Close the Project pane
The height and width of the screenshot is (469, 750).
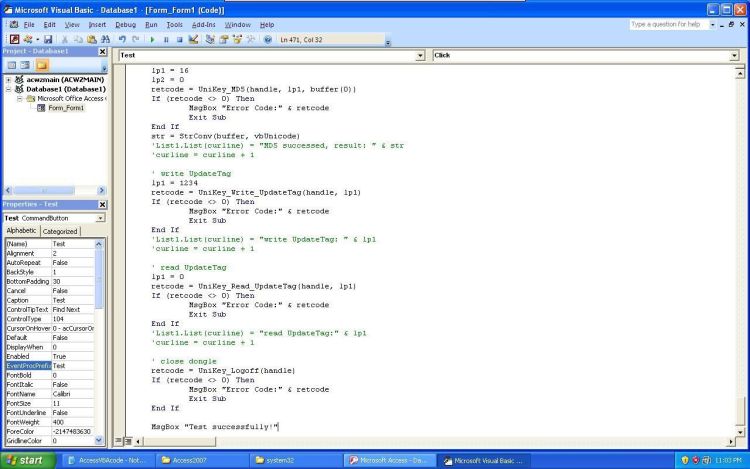click(x=102, y=51)
